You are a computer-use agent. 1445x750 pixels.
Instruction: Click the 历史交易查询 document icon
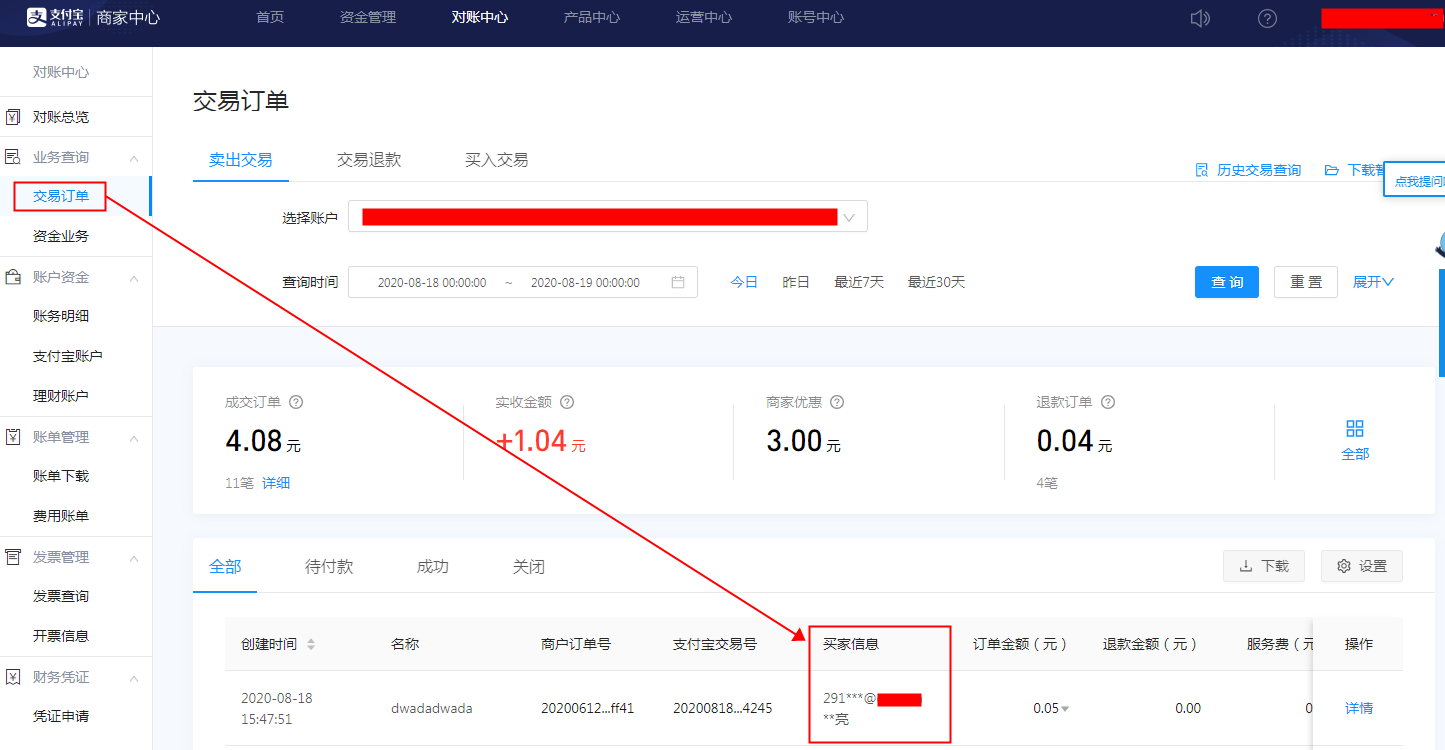[x=1202, y=170]
